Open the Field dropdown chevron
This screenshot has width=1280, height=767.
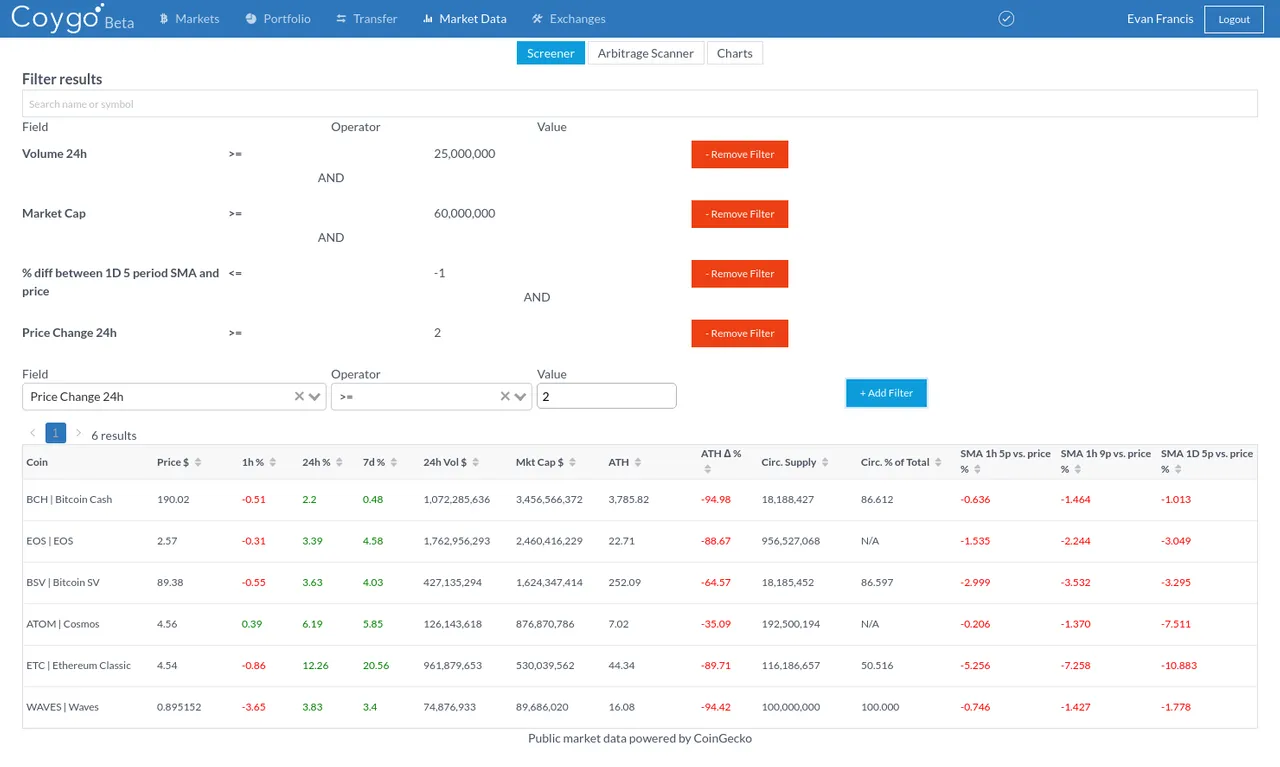pos(316,396)
